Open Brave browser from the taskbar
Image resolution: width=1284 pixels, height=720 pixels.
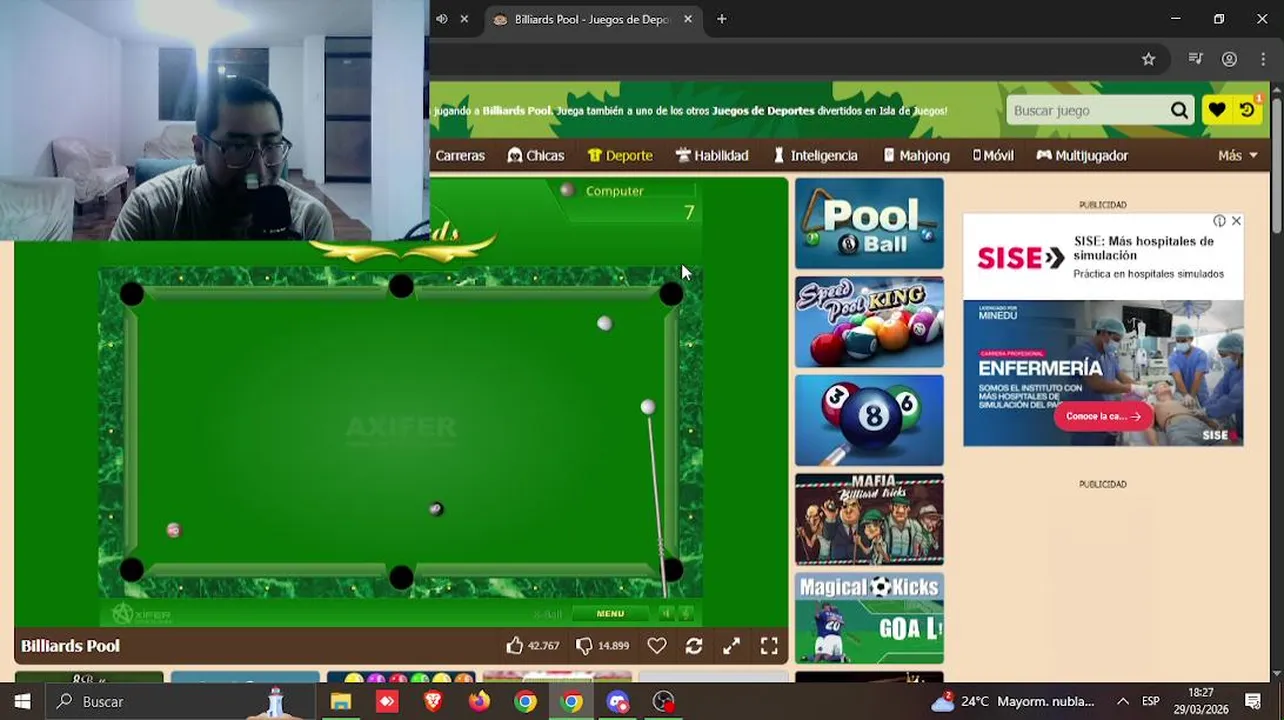pos(433,701)
